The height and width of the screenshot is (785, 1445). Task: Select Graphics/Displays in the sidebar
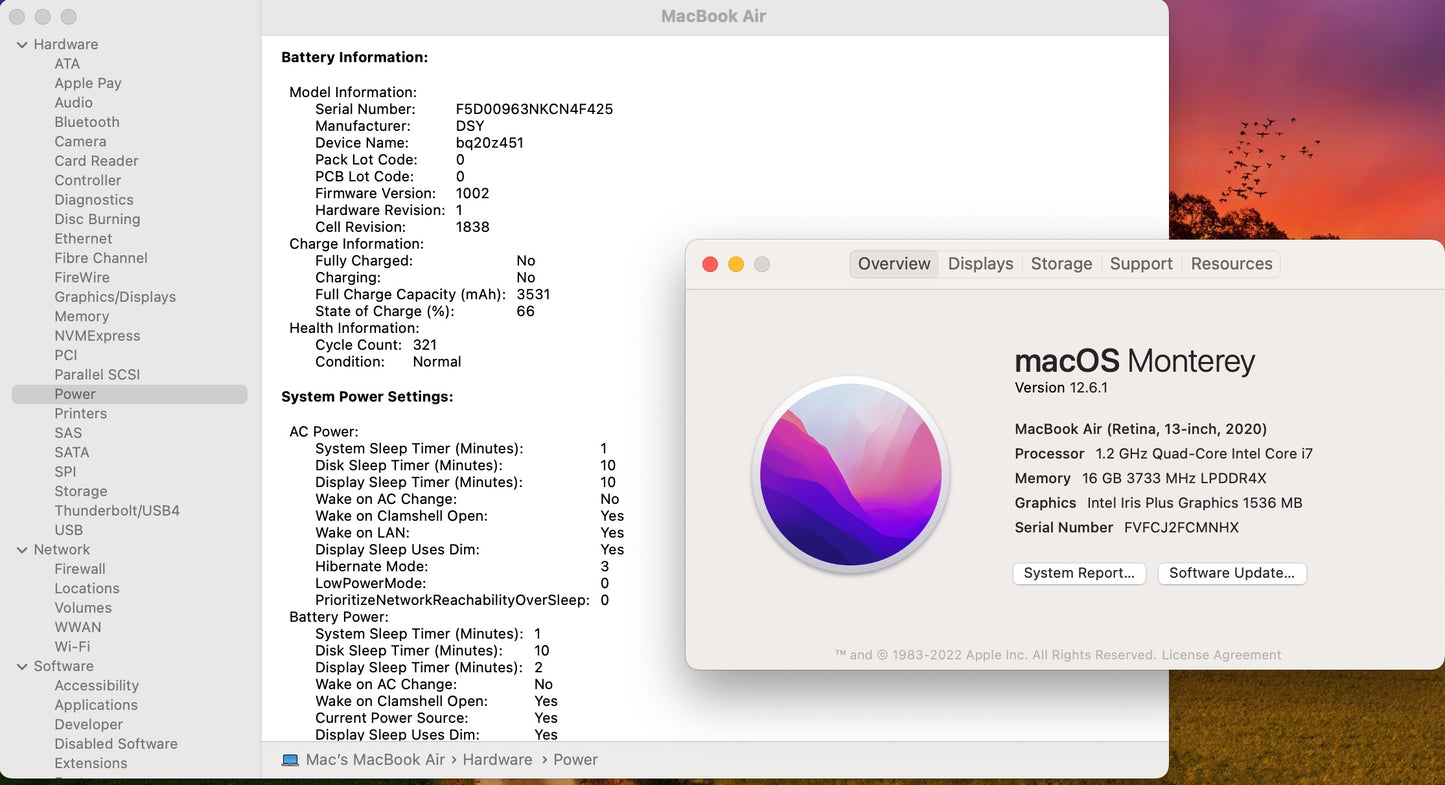pos(115,296)
